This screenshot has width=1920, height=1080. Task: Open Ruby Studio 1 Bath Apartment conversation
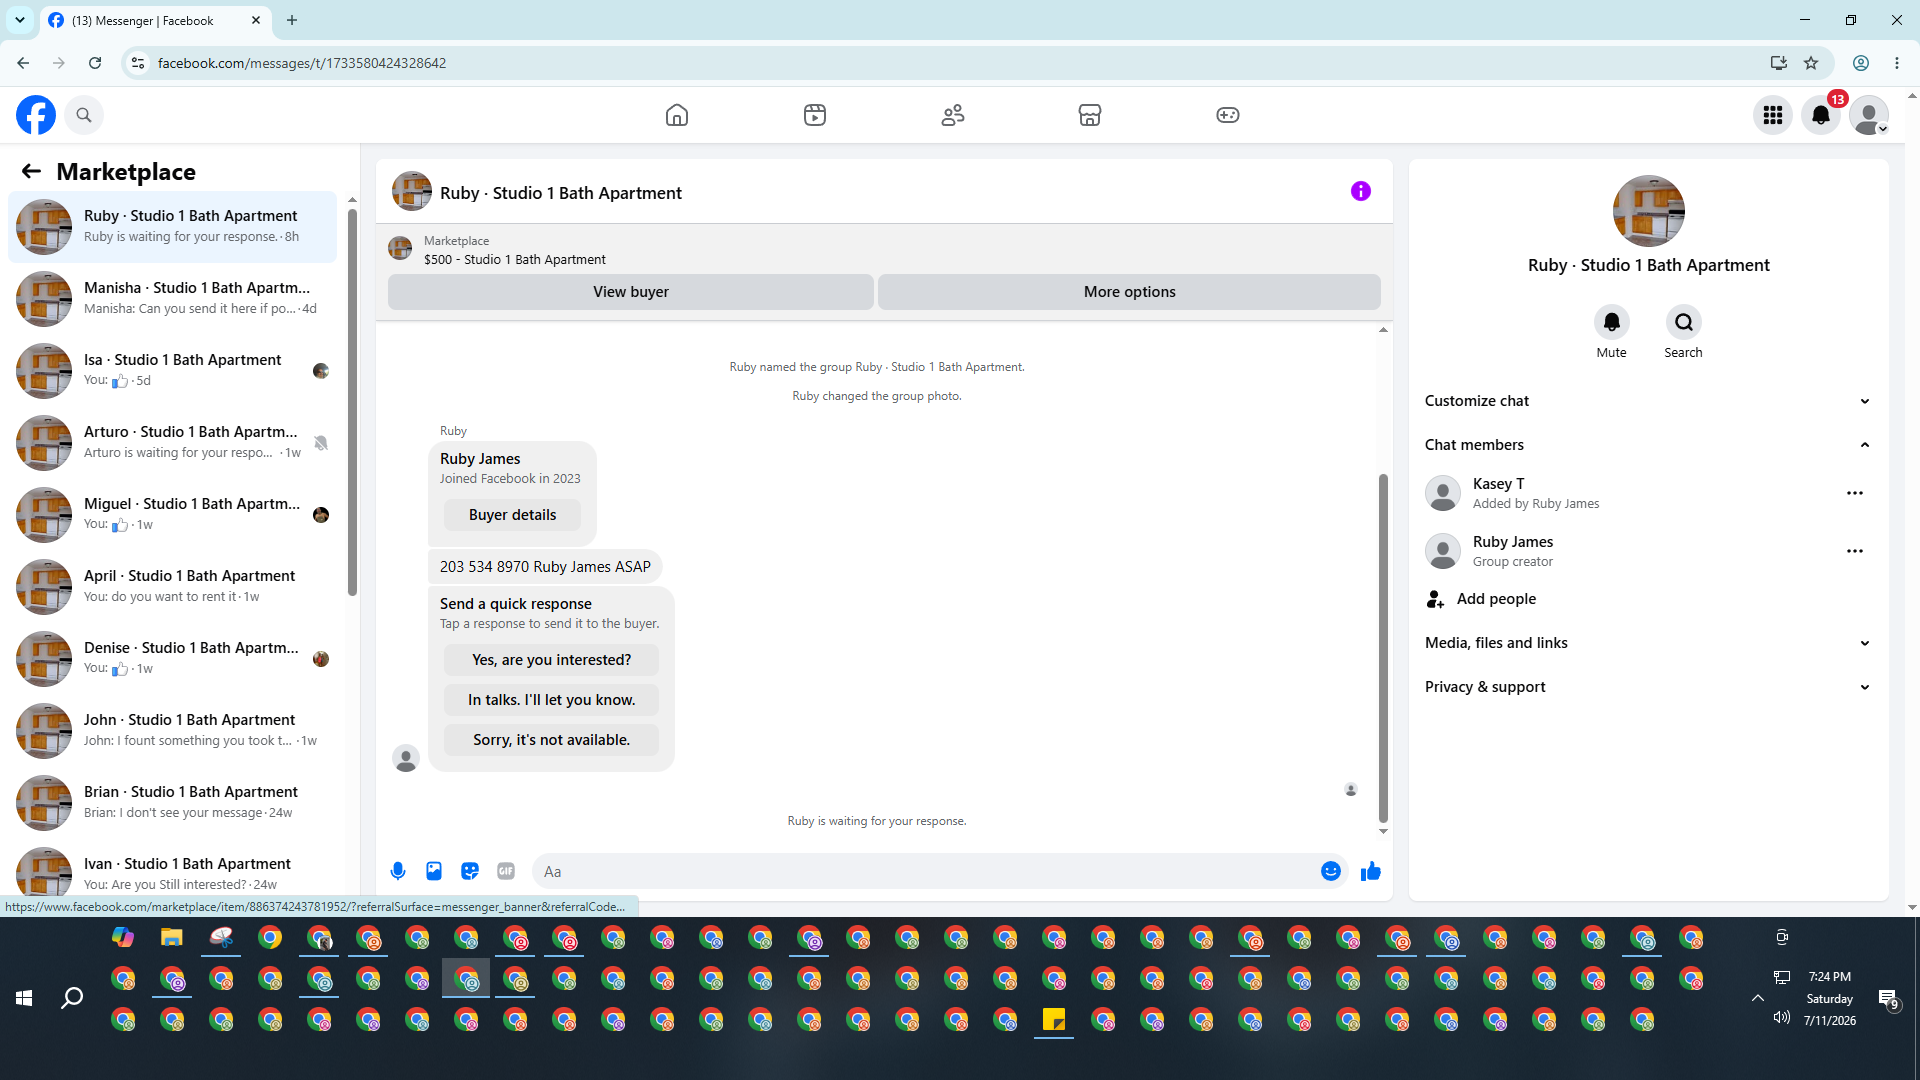pyautogui.click(x=172, y=227)
